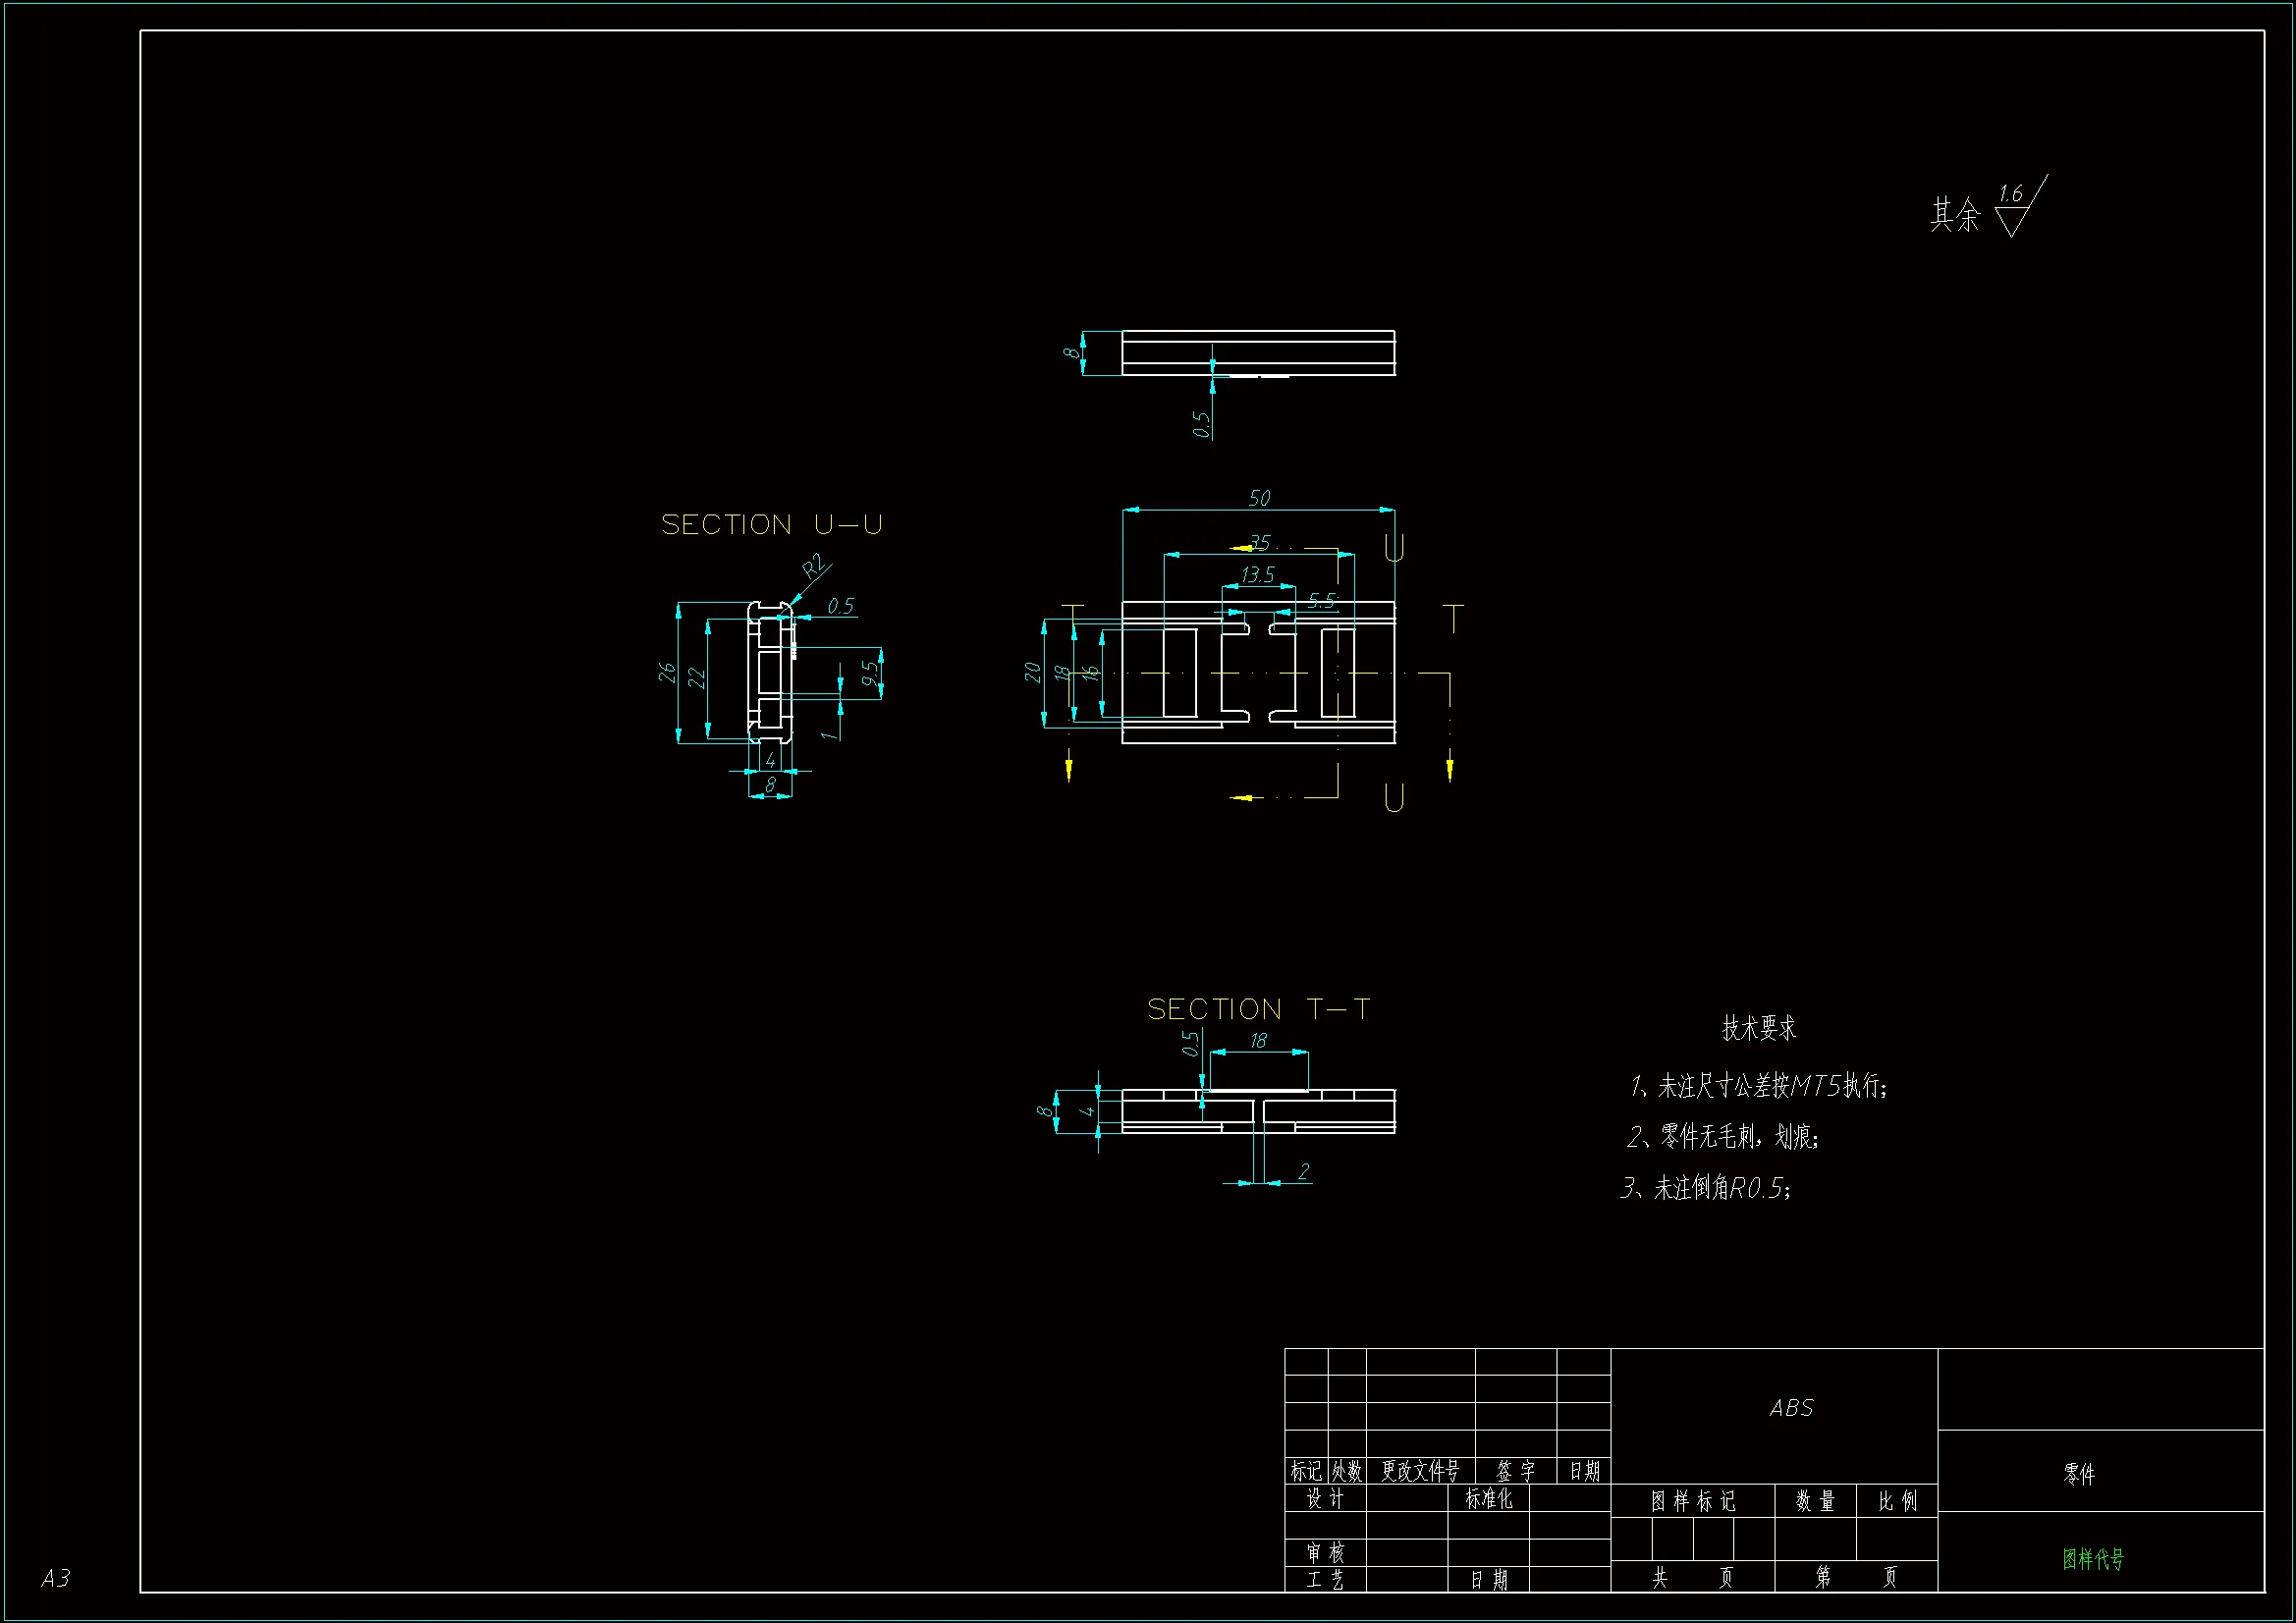This screenshot has width=2296, height=1623.
Task: Click the SECTION U-U view label
Action: pos(771,525)
